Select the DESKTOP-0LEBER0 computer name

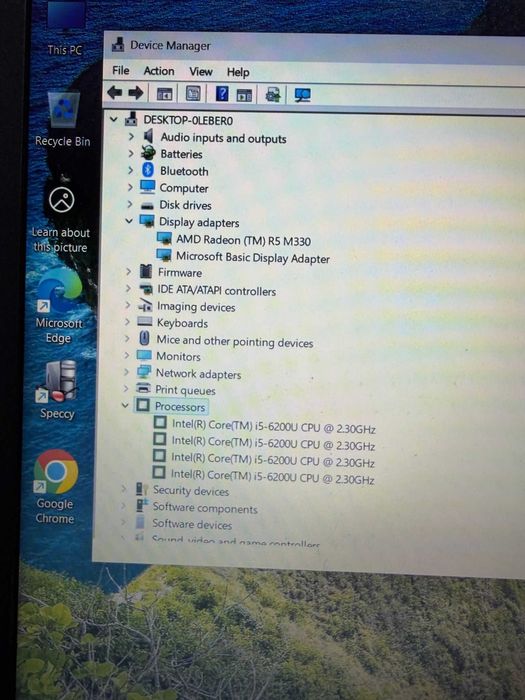click(188, 120)
